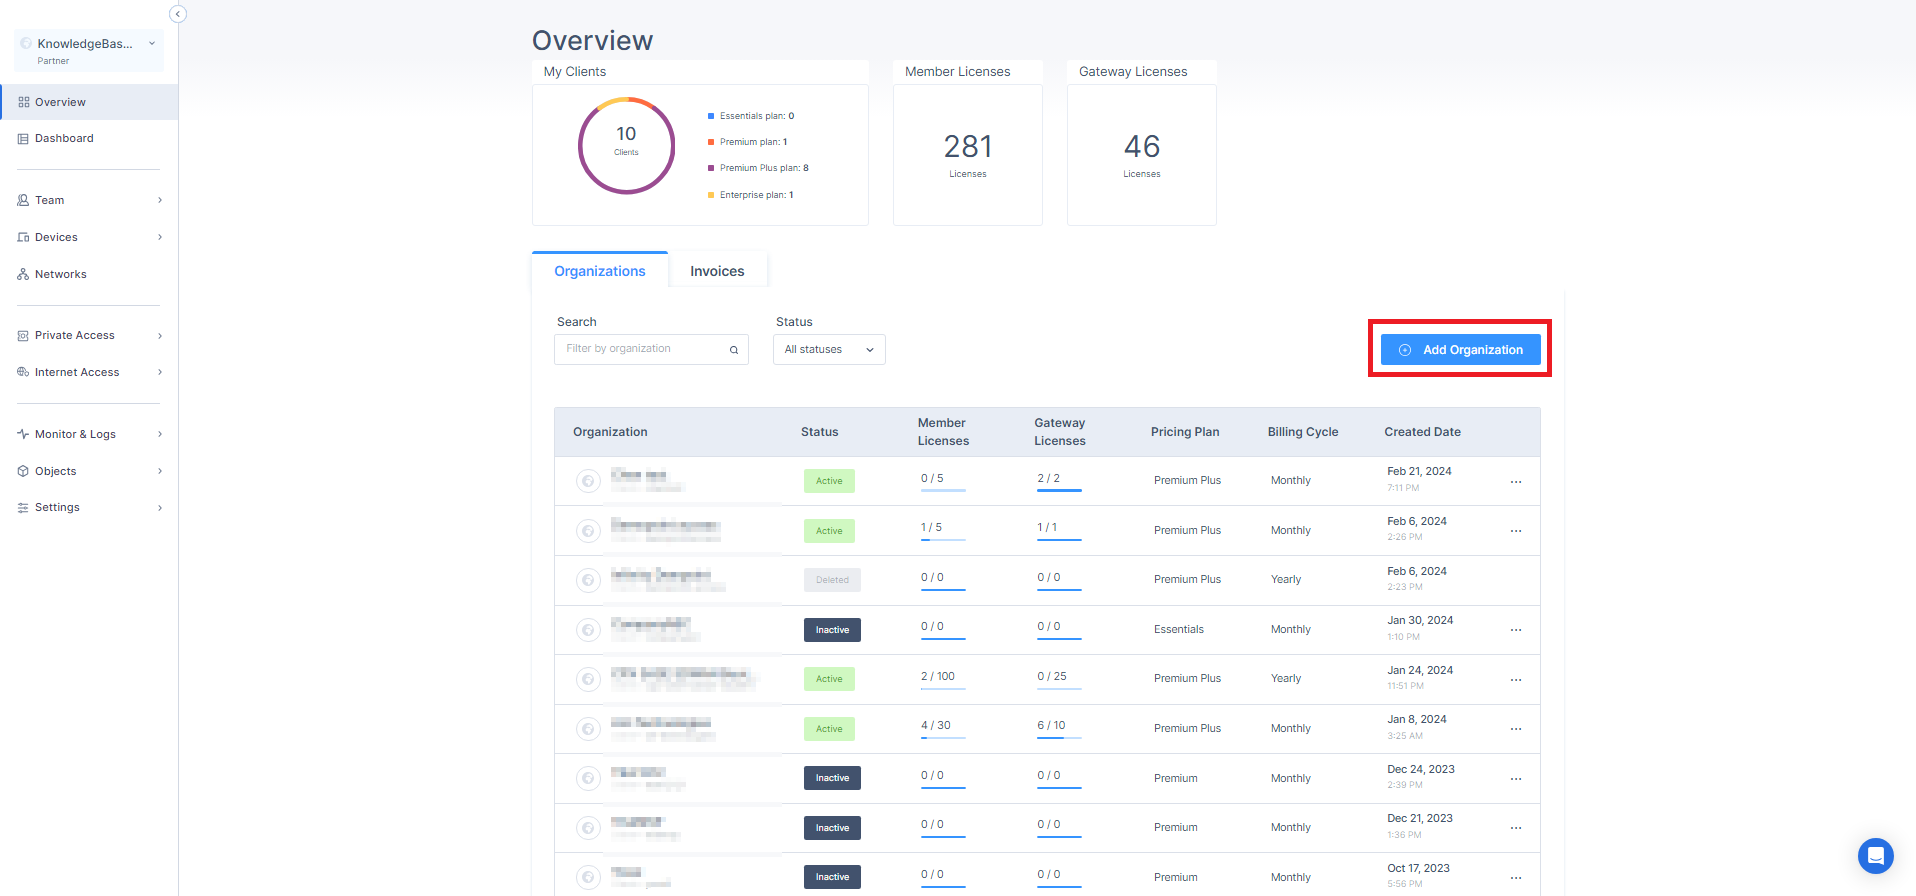The image size is (1916, 896).
Task: Select the Private Access icon
Action: pos(24,336)
